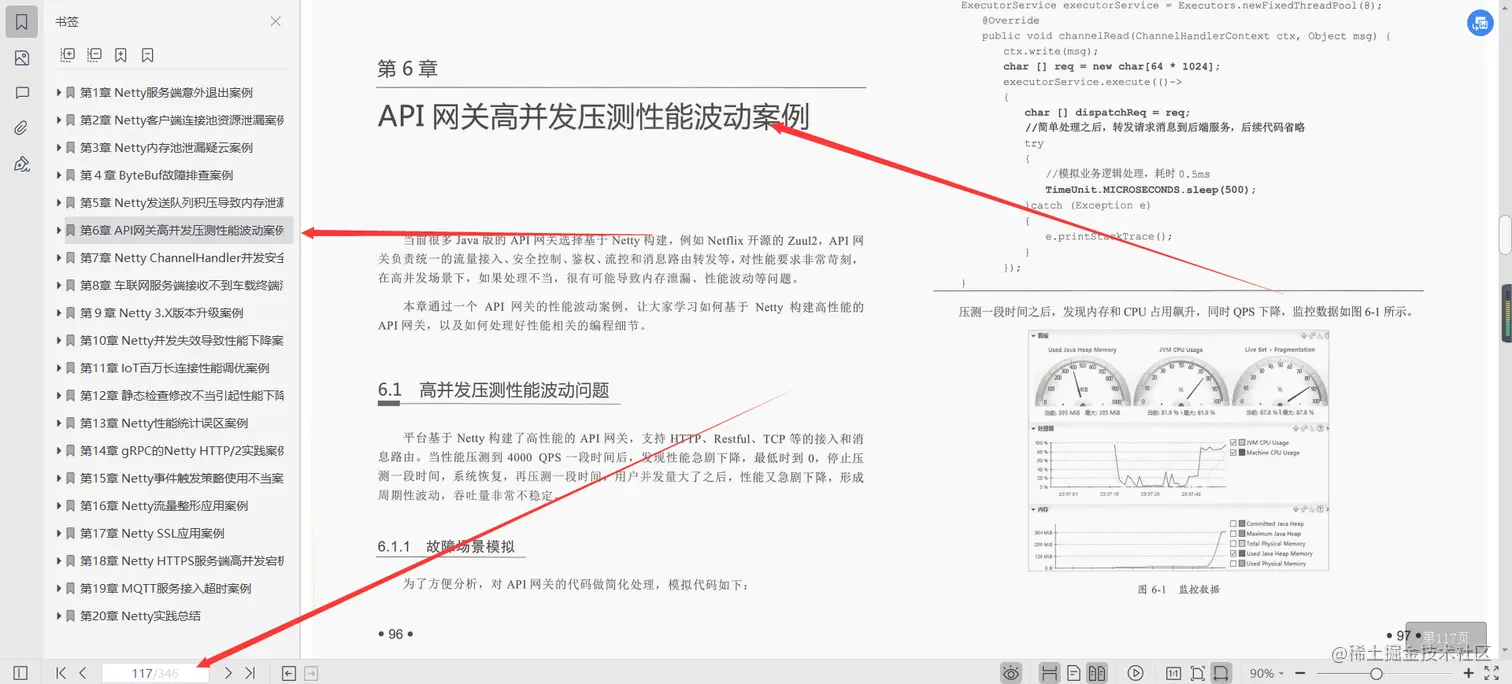The height and width of the screenshot is (684, 1512).
Task: Expand all bookmark entries
Action: click(68, 55)
